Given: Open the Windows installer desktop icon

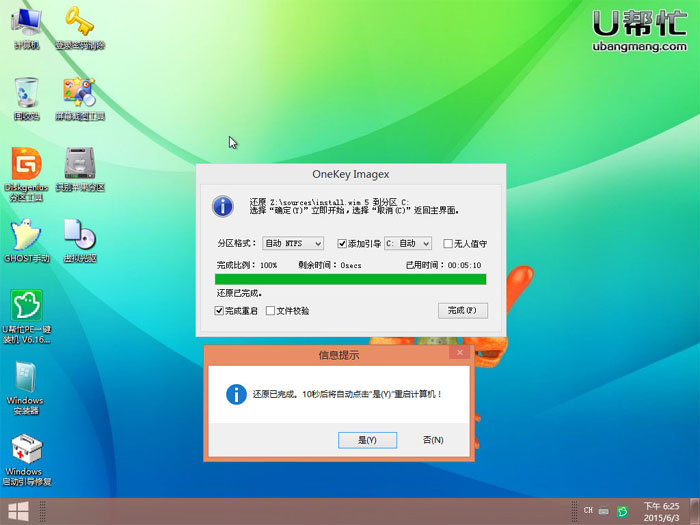Looking at the screenshot, I should pos(26,380).
